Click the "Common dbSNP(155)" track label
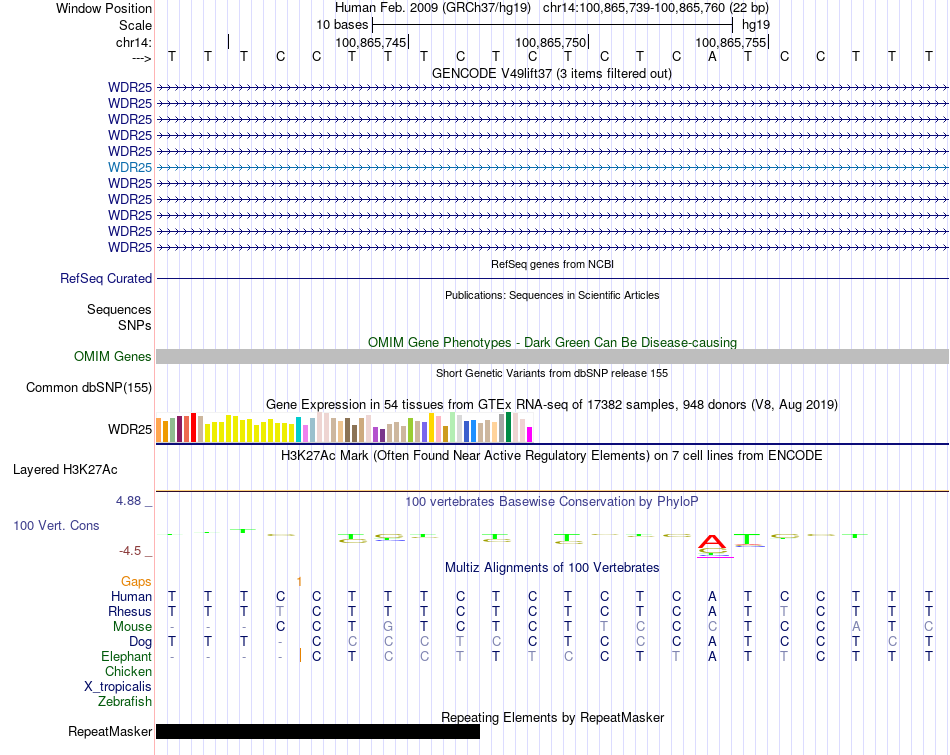The height and width of the screenshot is (755, 950). pyautogui.click(x=88, y=387)
